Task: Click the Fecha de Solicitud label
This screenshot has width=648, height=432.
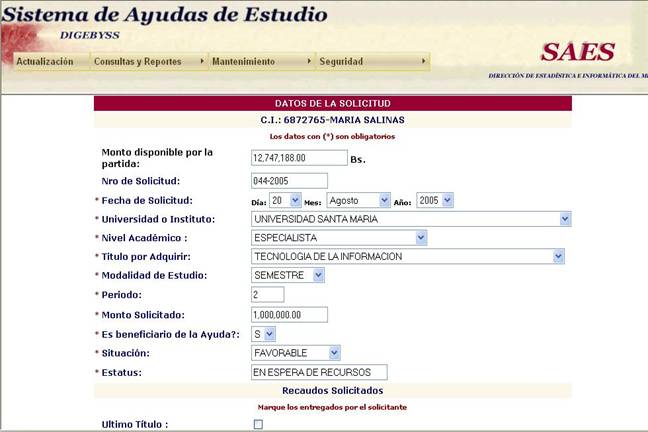Action: [x=147, y=200]
